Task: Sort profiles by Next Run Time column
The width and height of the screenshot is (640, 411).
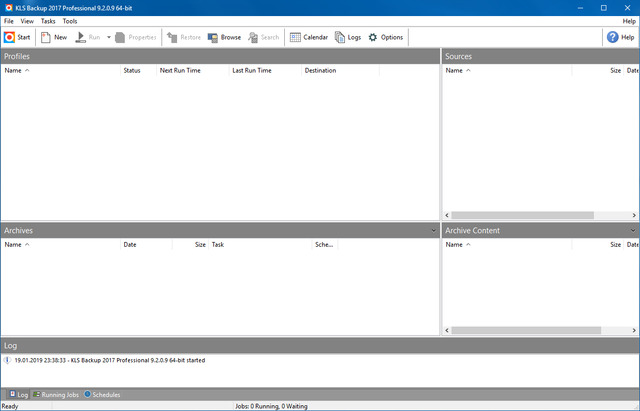Action: click(x=180, y=71)
